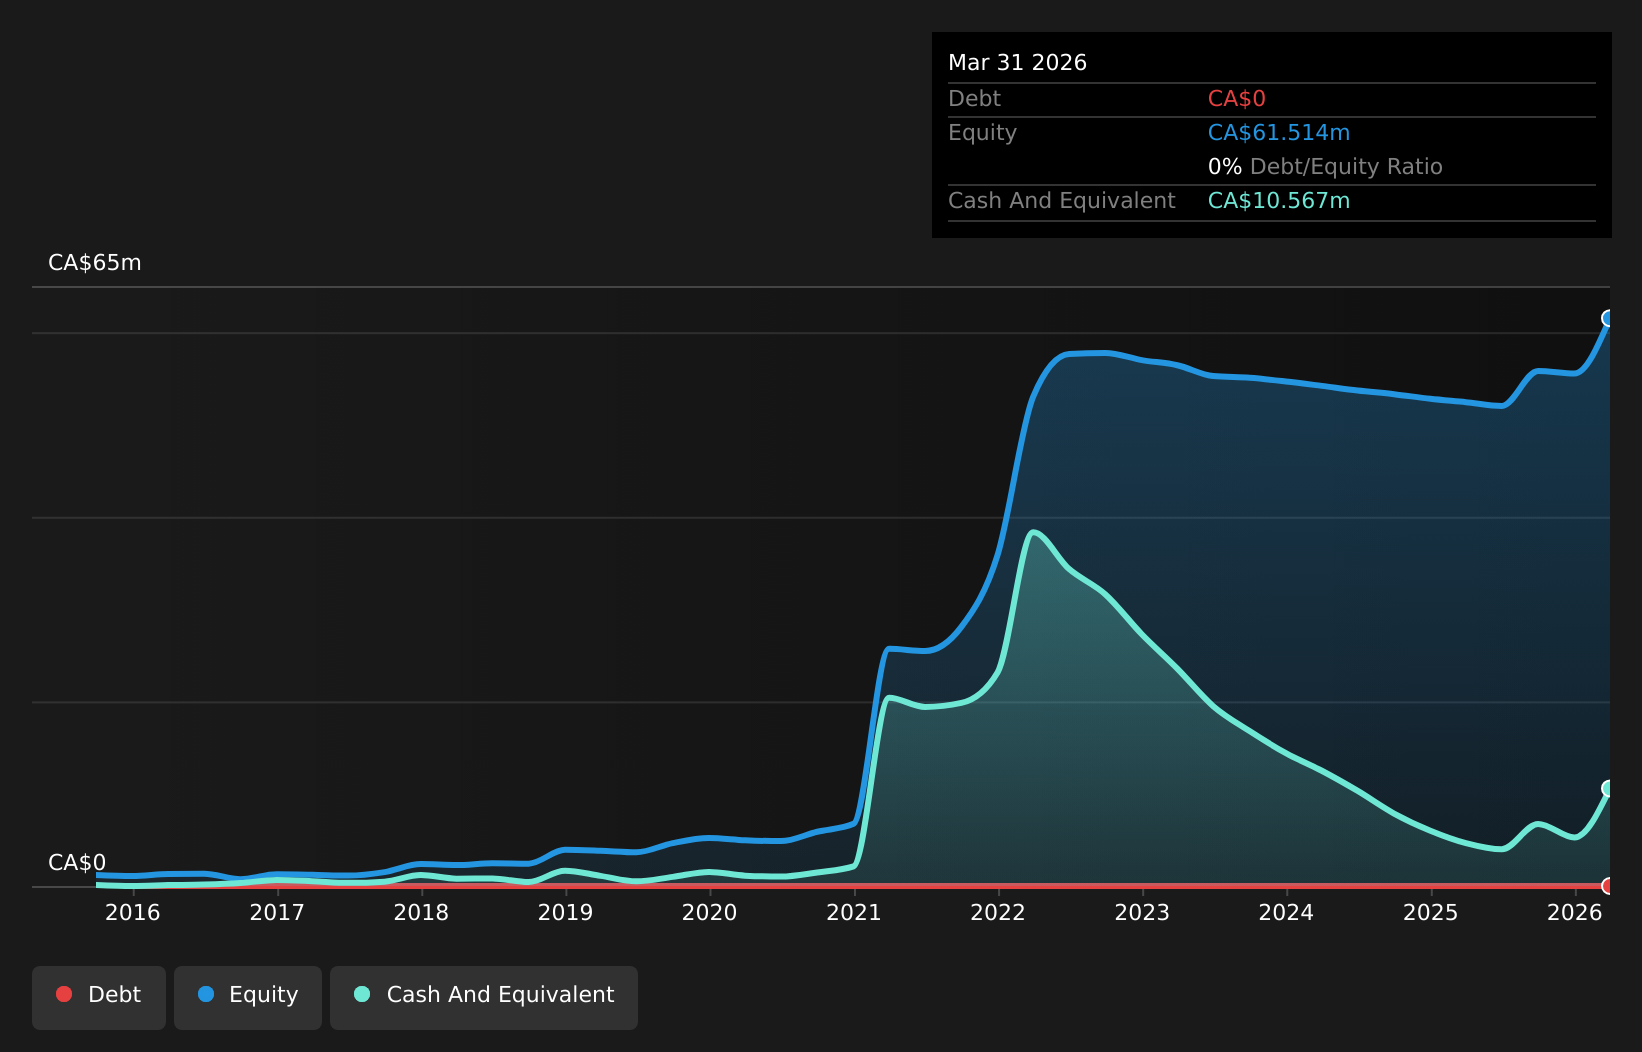
Task: Click the 2022 x-axis label
Action: click(x=998, y=913)
